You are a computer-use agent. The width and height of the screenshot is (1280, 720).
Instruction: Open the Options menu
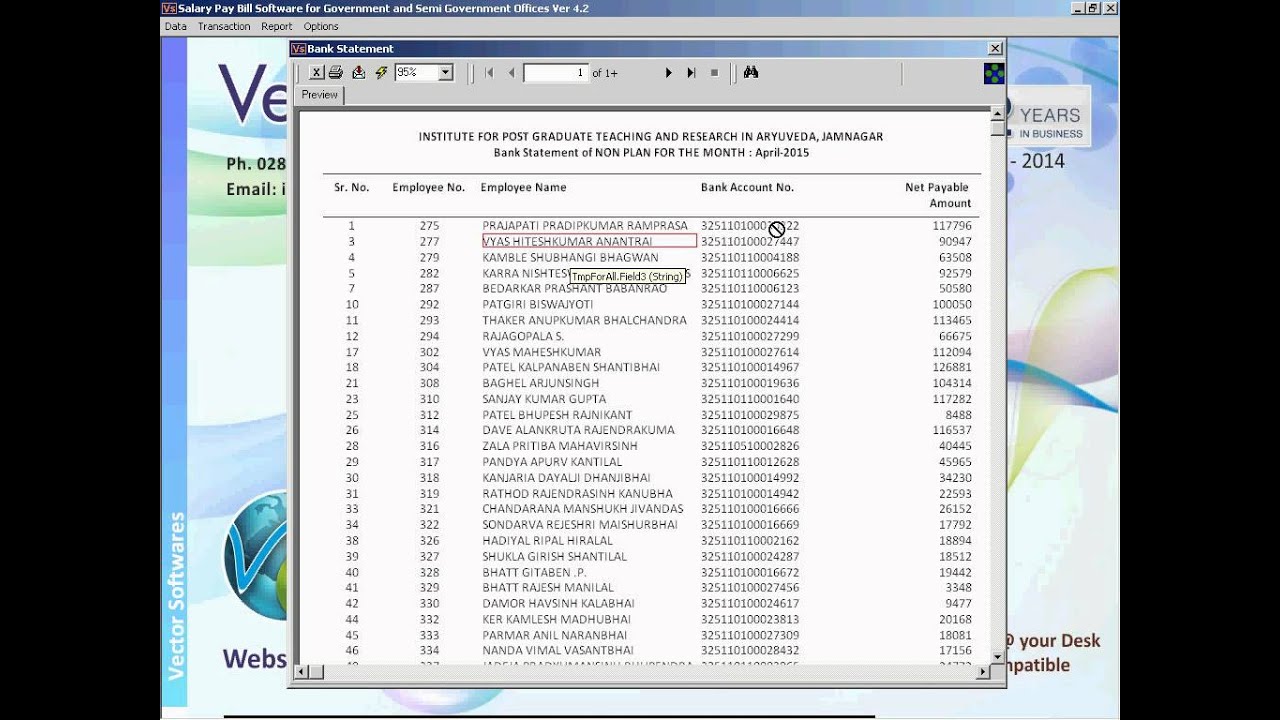coord(321,26)
